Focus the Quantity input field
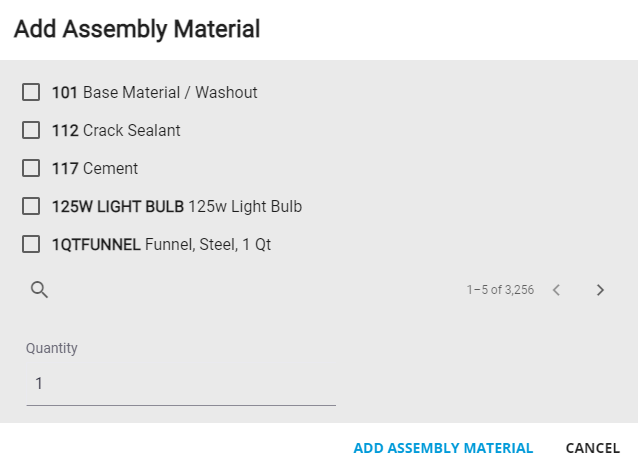The image size is (638, 468). (x=181, y=383)
